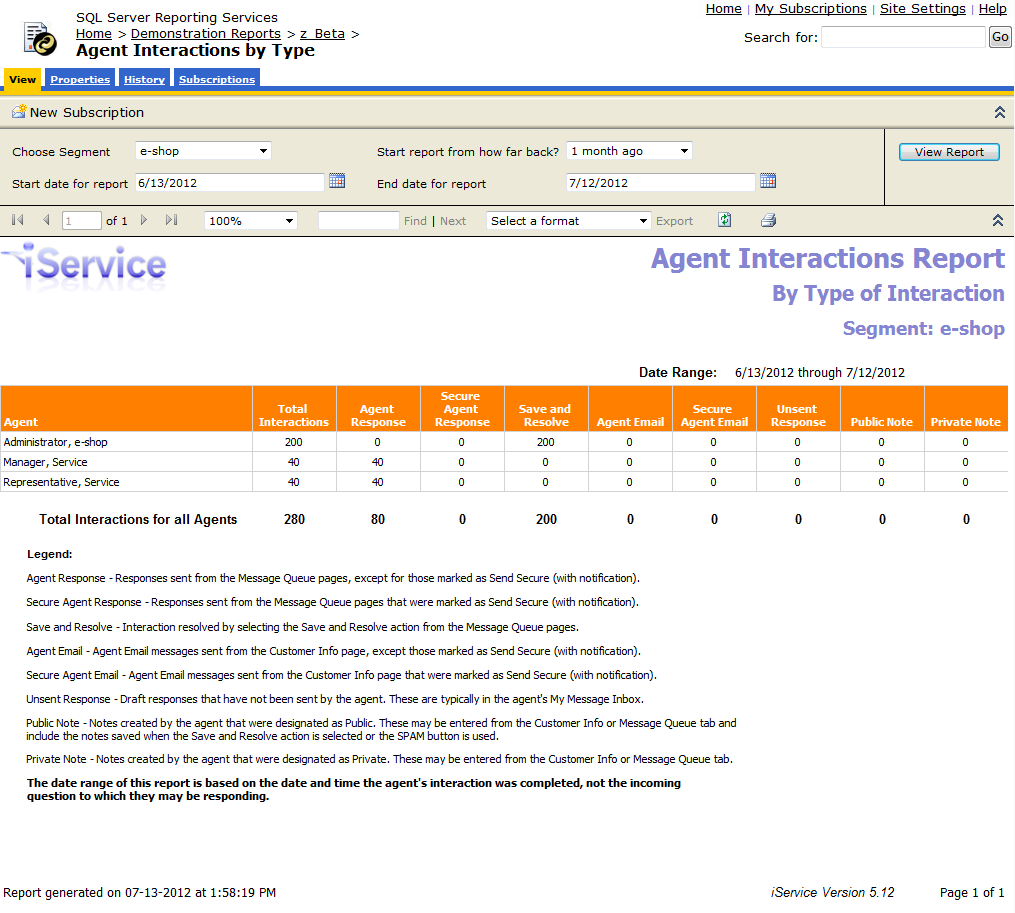
Task: Click the Save and Resolve column header
Action: [546, 409]
